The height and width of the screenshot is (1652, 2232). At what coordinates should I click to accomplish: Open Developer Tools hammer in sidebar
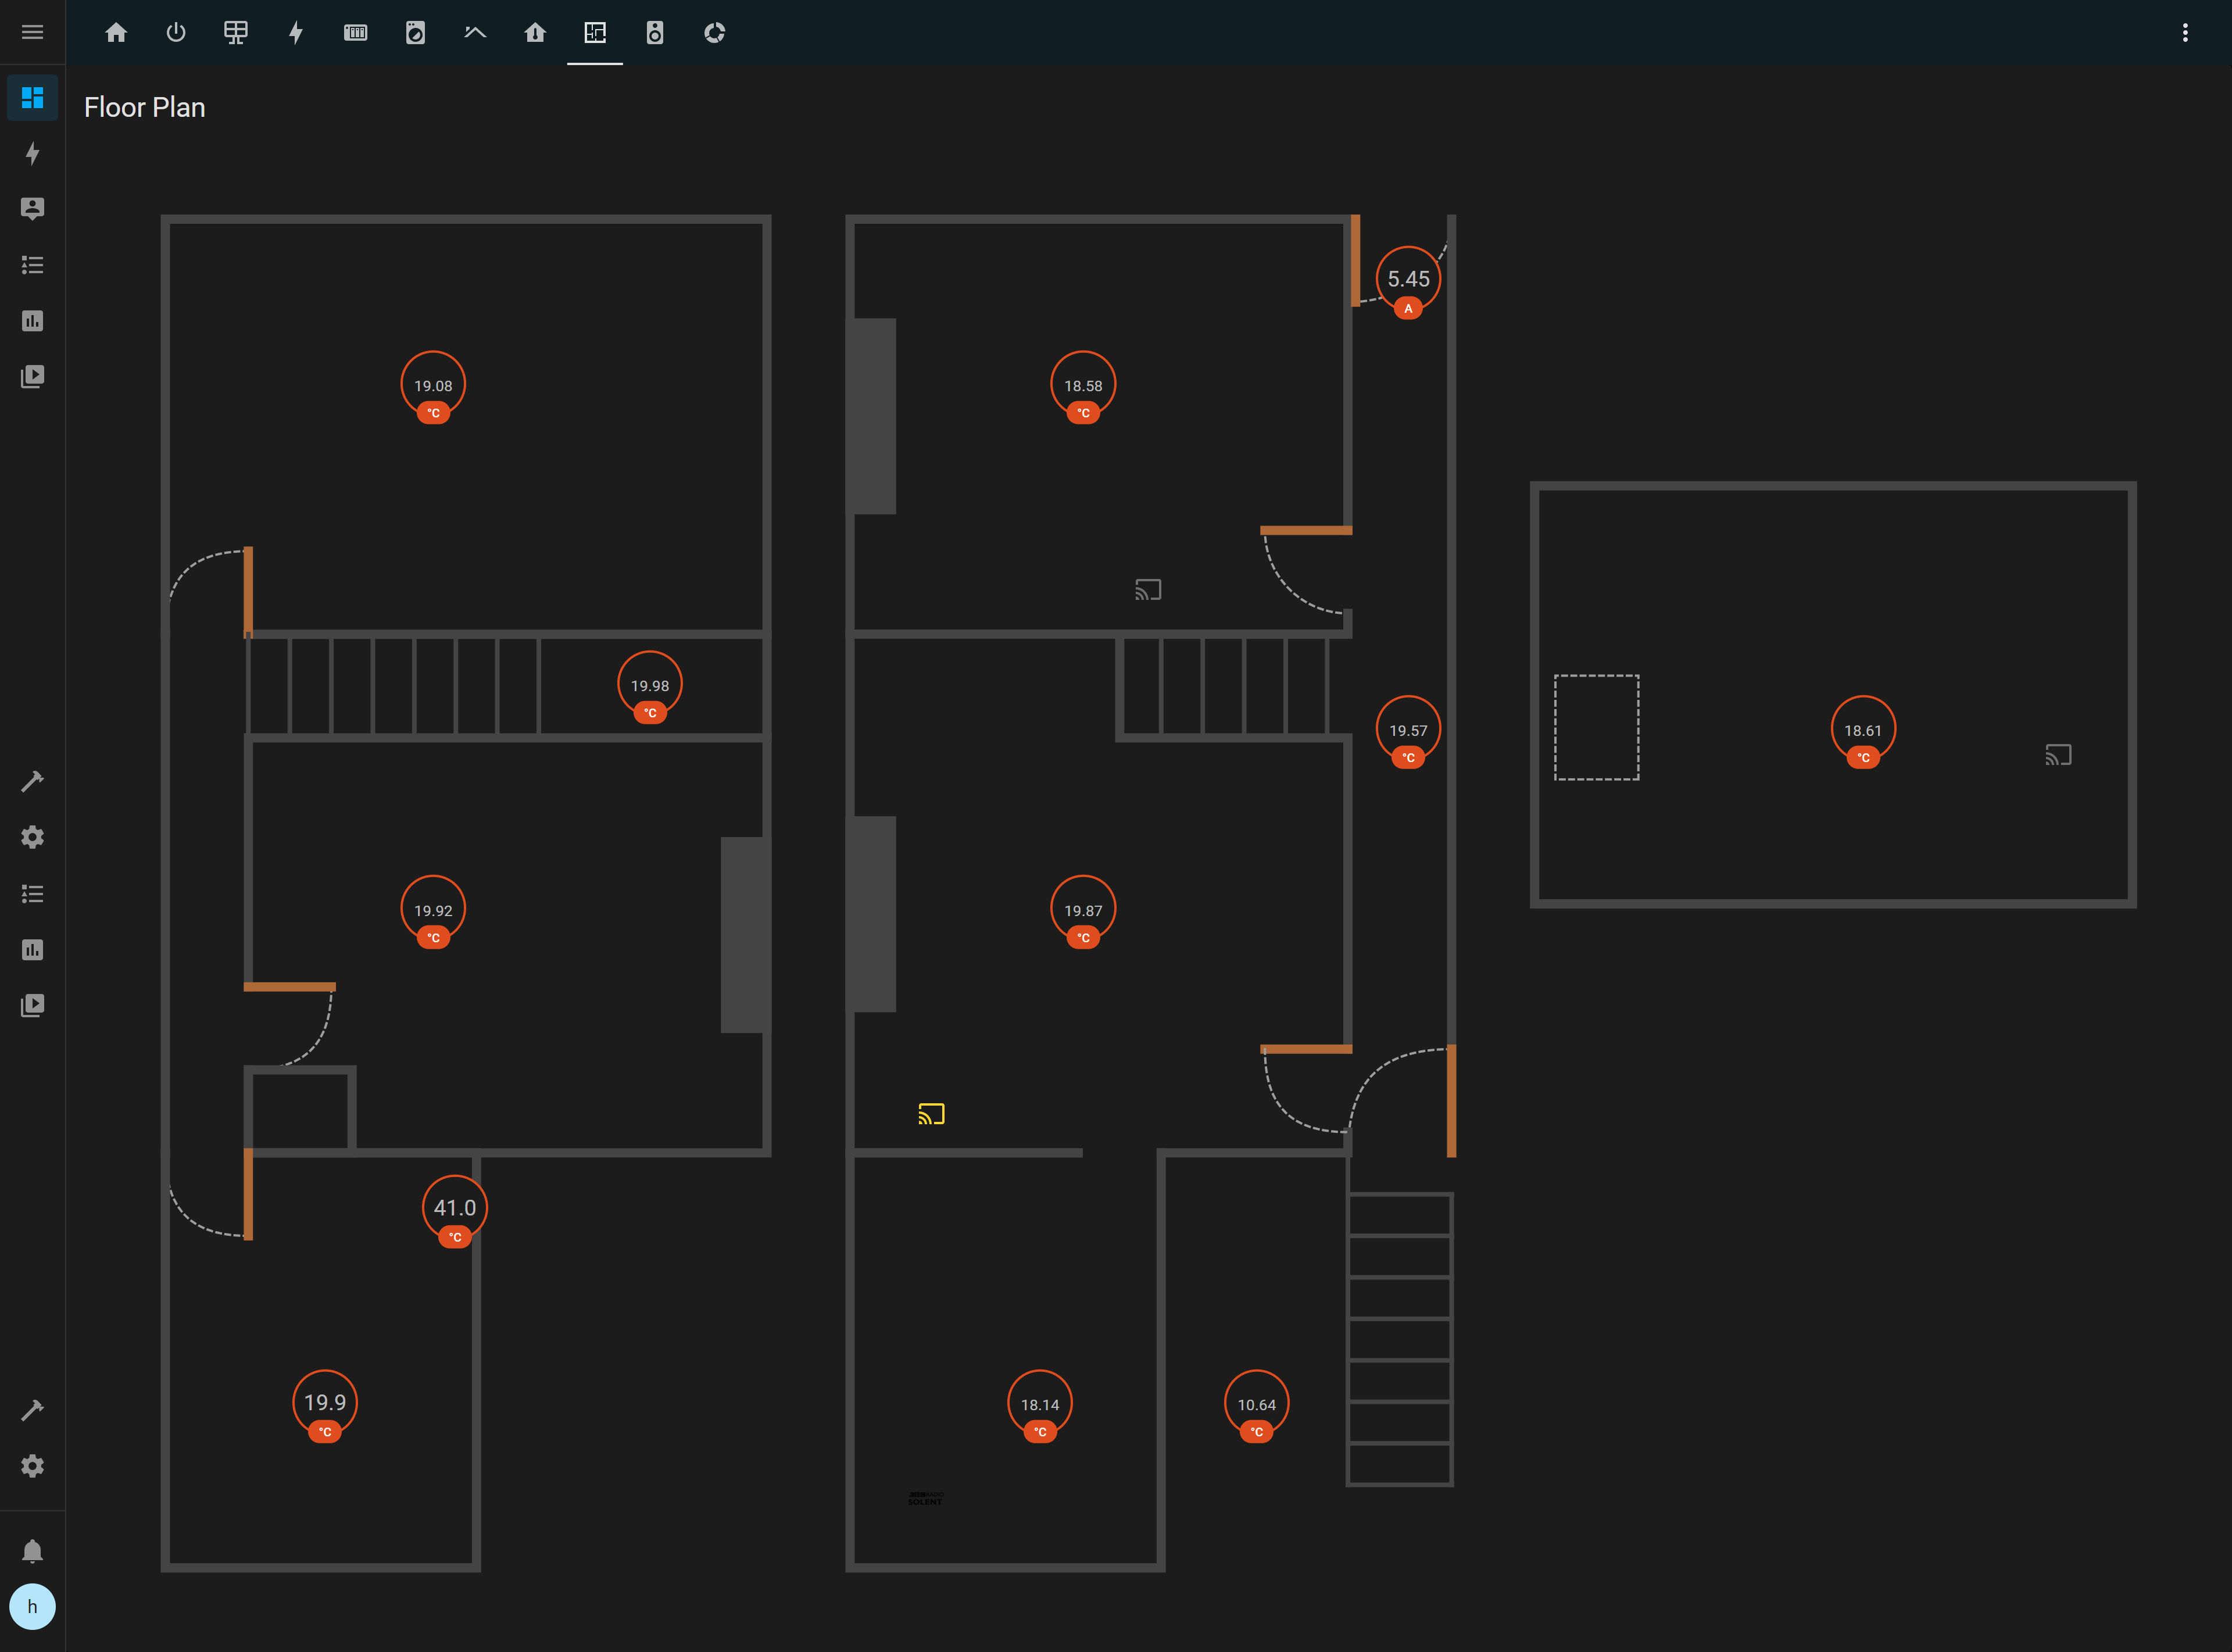pos(33,781)
